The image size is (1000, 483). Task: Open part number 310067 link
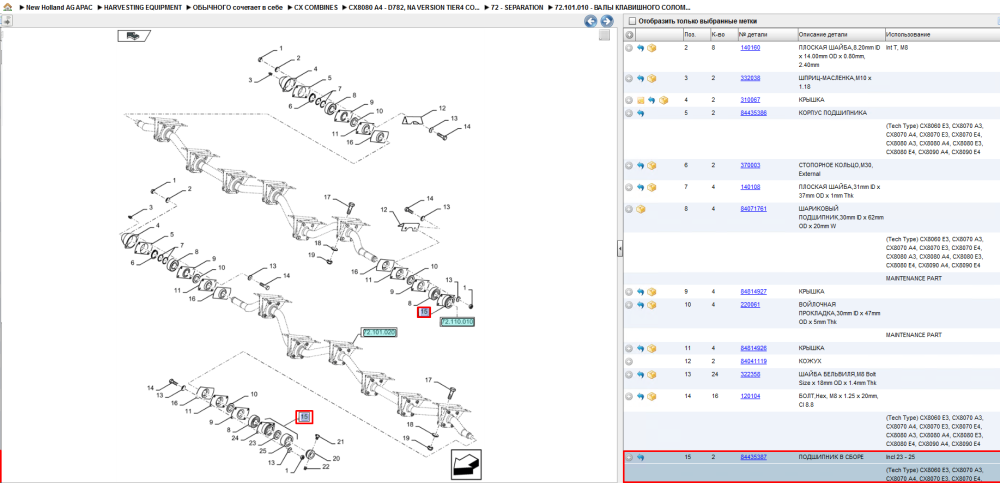[x=750, y=100]
